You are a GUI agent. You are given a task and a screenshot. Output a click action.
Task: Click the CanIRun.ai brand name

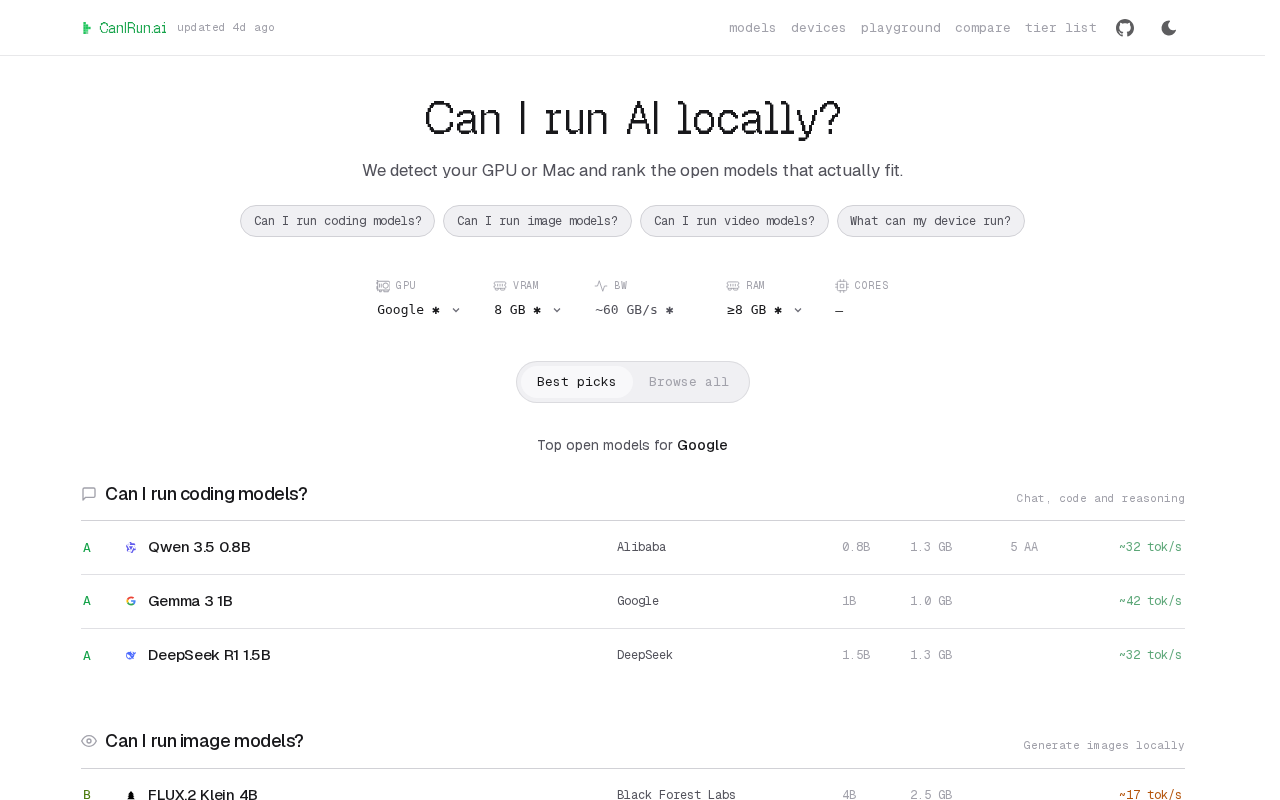(133, 28)
